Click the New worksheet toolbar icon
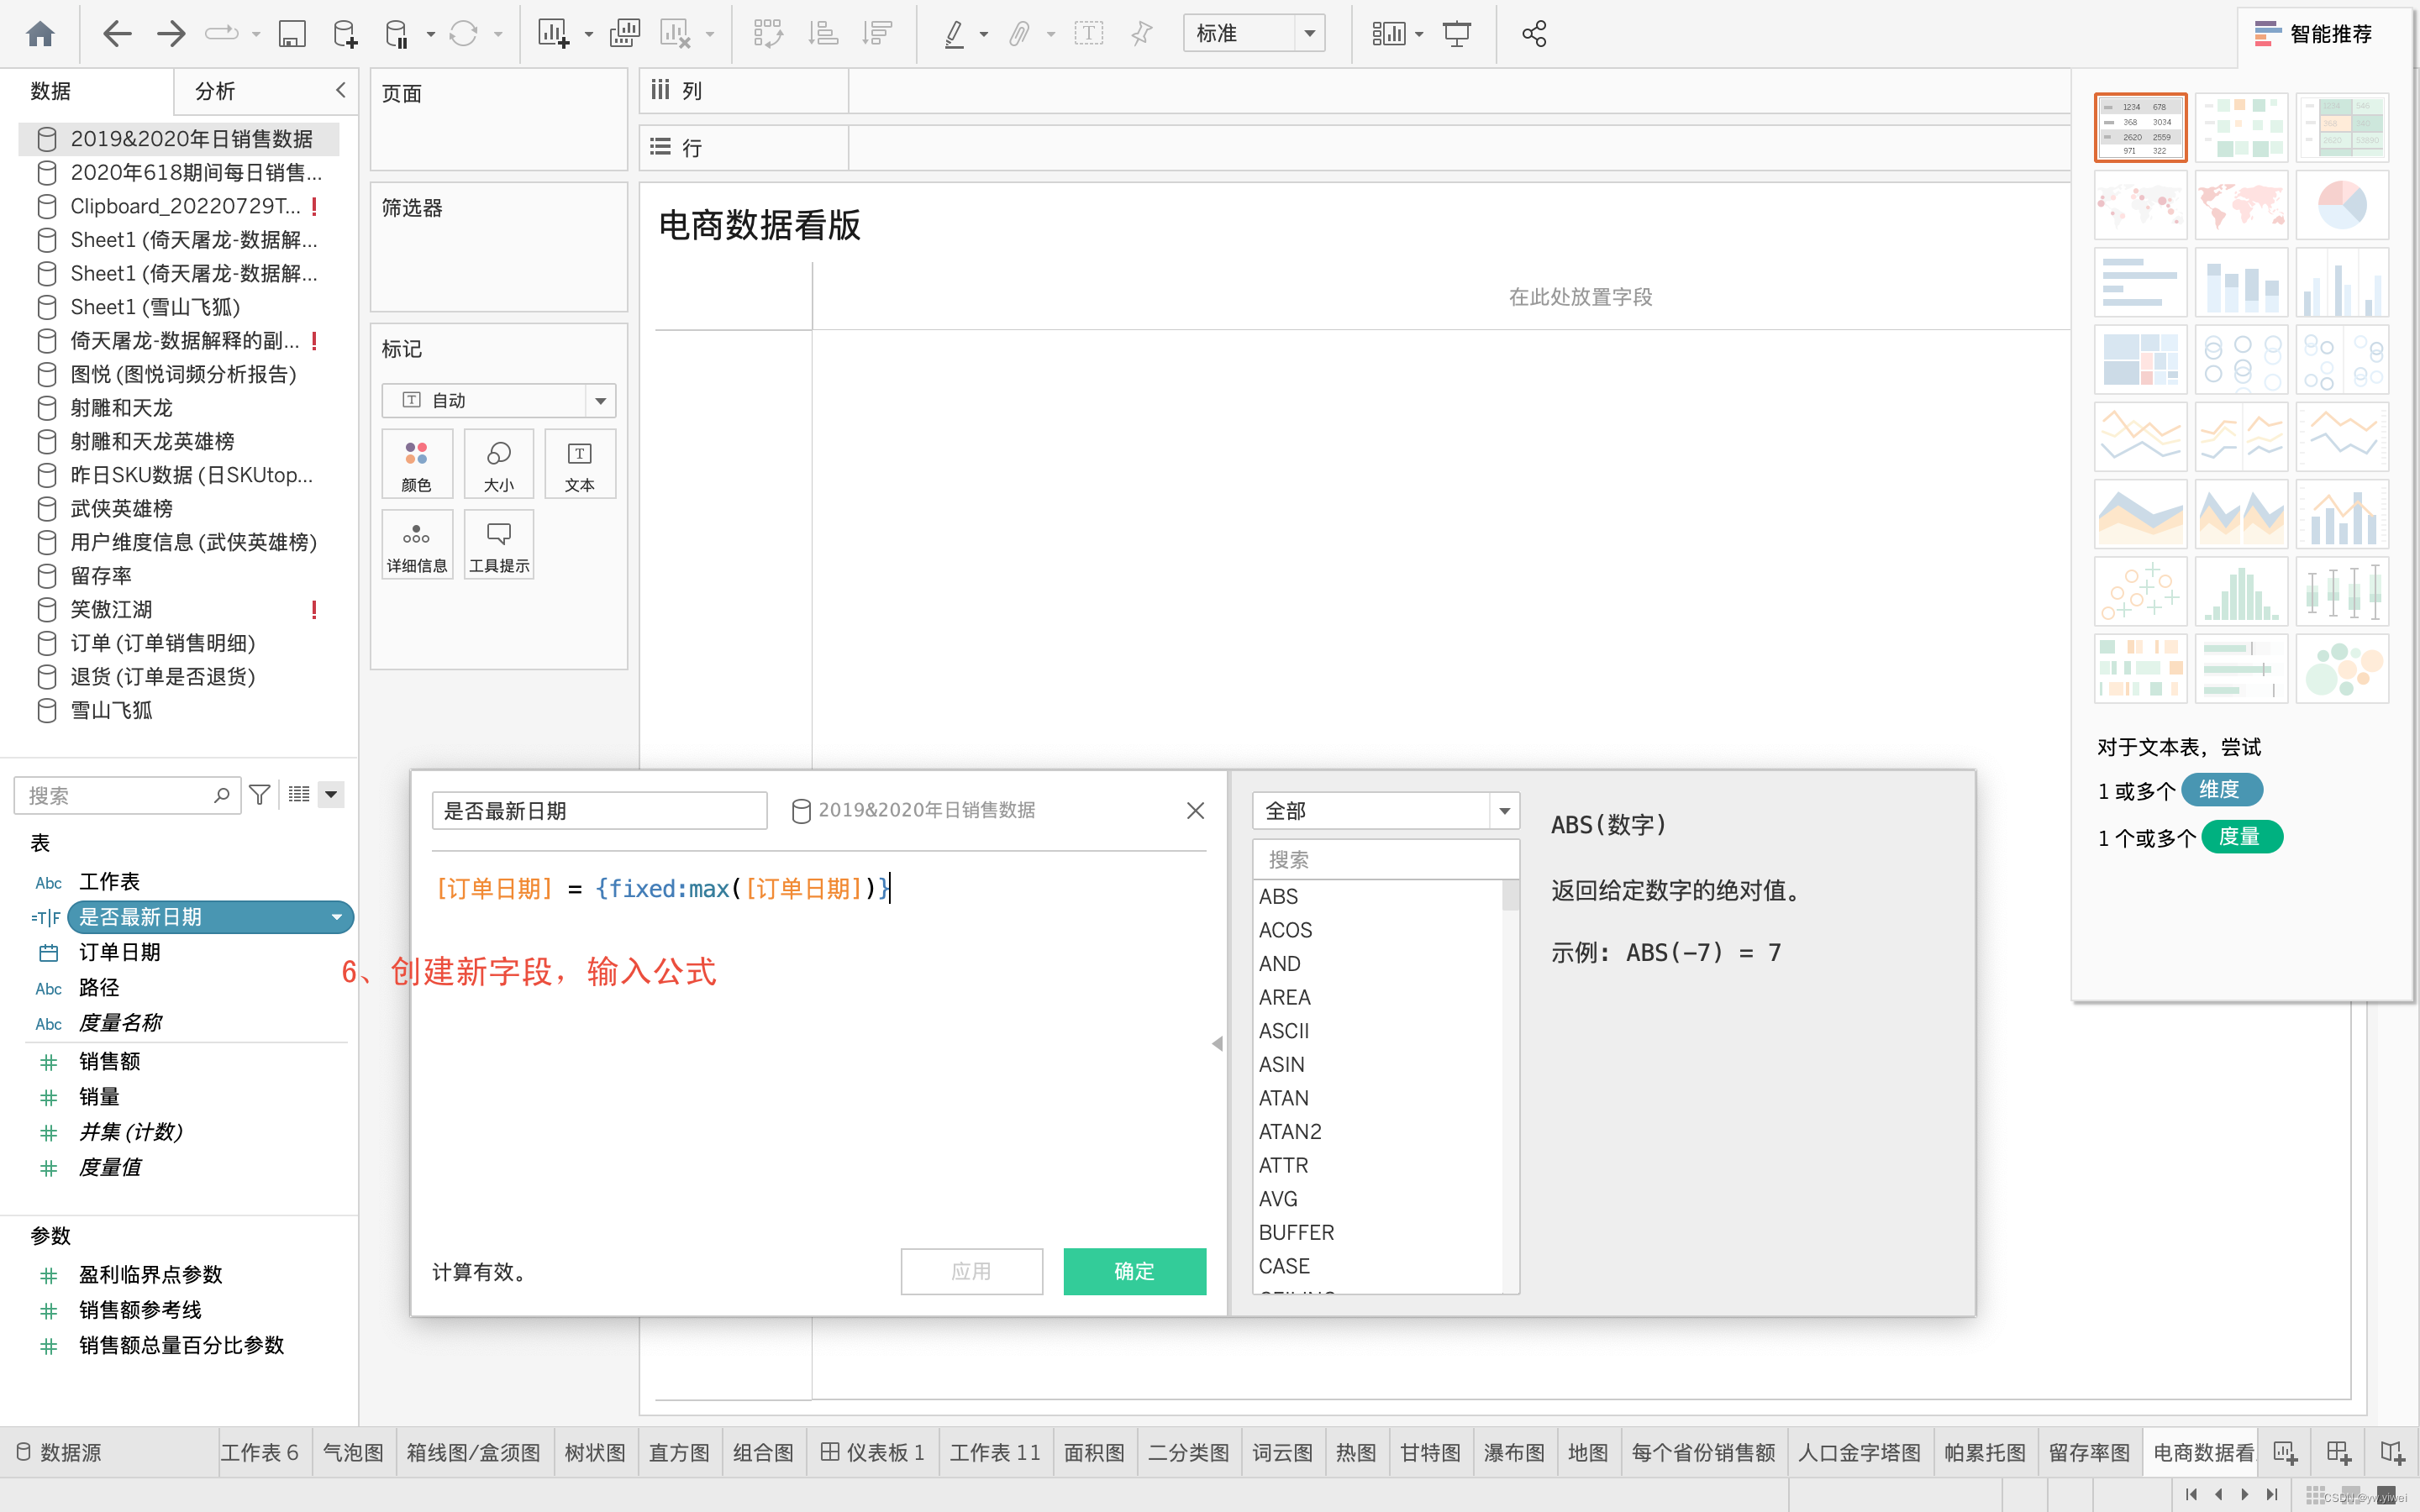 coord(553,34)
